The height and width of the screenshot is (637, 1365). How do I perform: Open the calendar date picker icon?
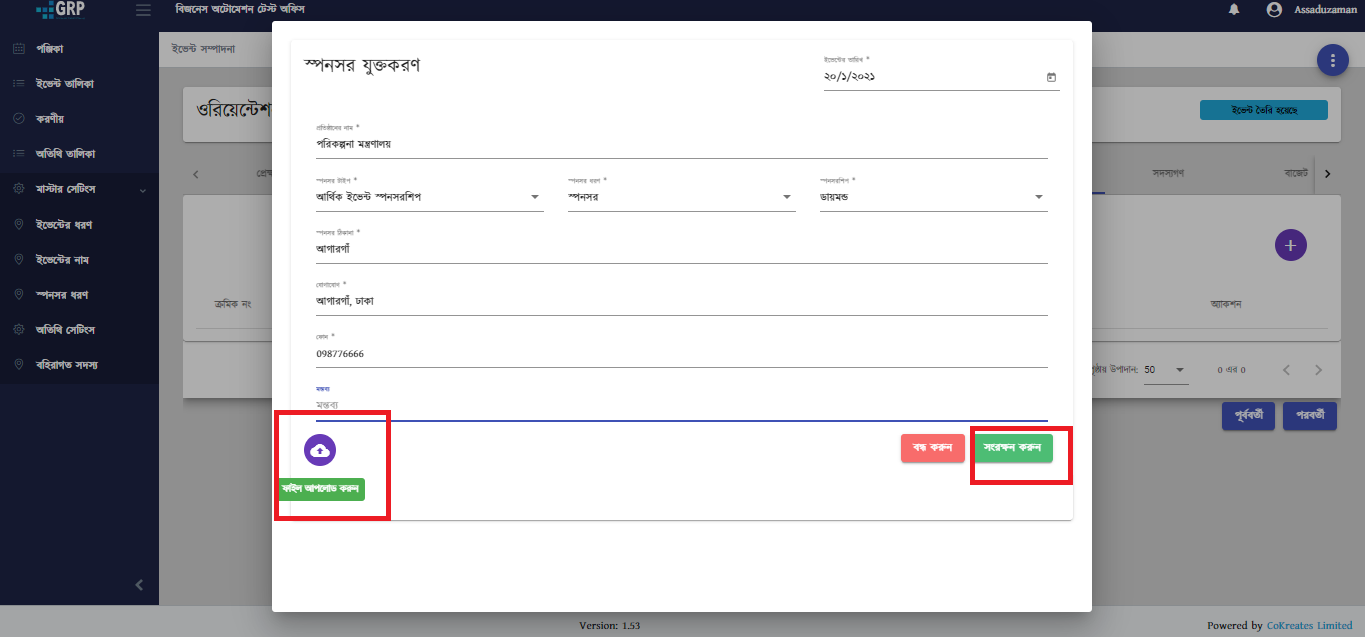point(1051,77)
